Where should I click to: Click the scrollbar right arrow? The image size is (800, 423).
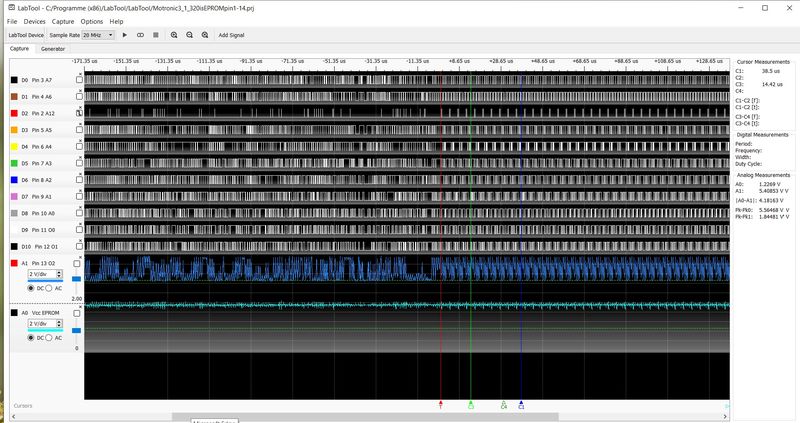click(x=725, y=417)
